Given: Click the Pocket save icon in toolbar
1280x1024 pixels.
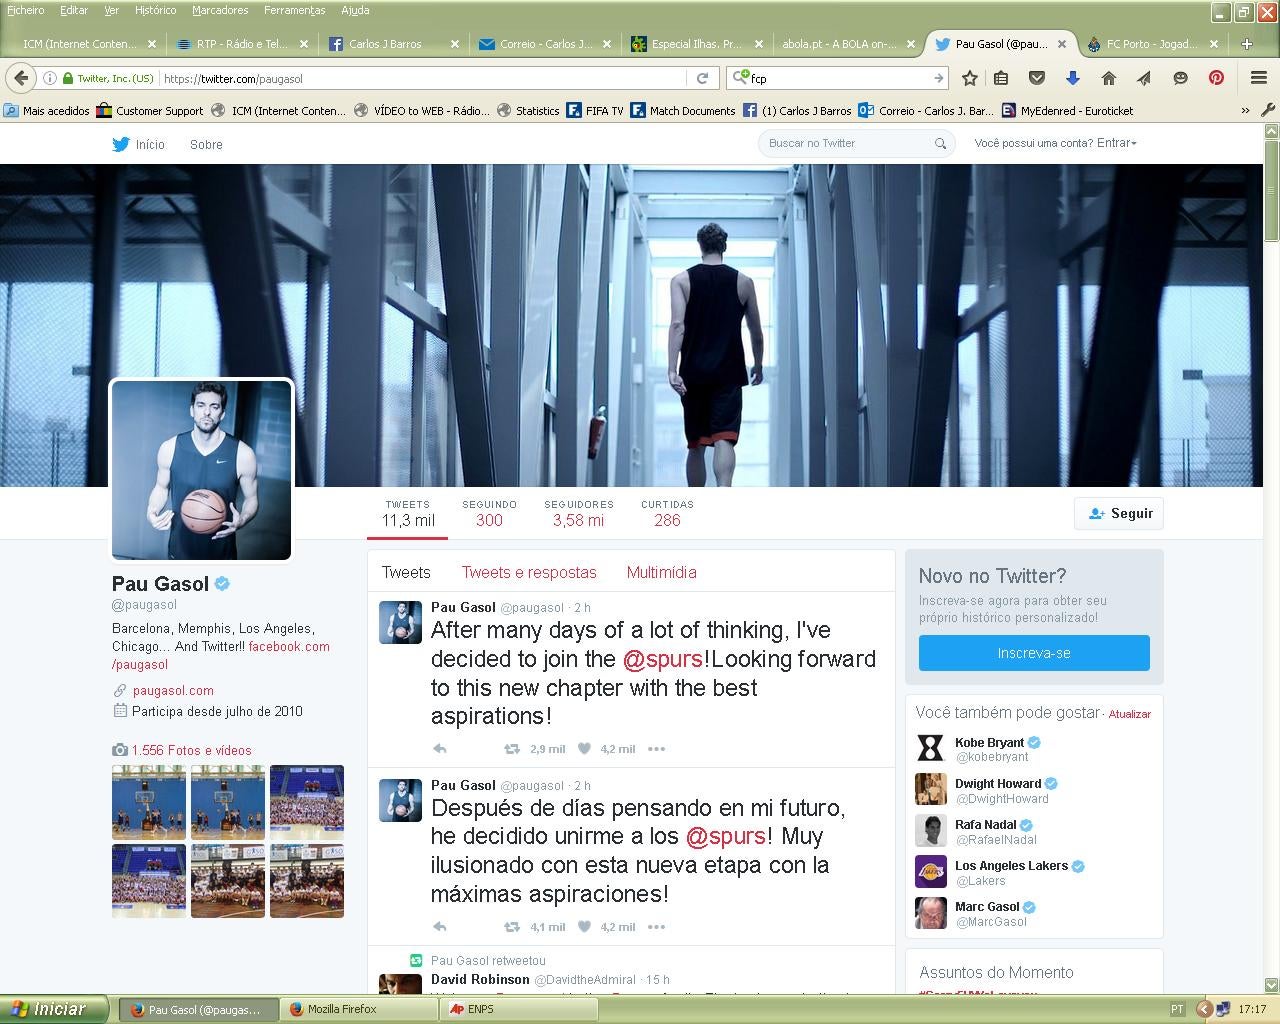Looking at the screenshot, I should 1037,78.
